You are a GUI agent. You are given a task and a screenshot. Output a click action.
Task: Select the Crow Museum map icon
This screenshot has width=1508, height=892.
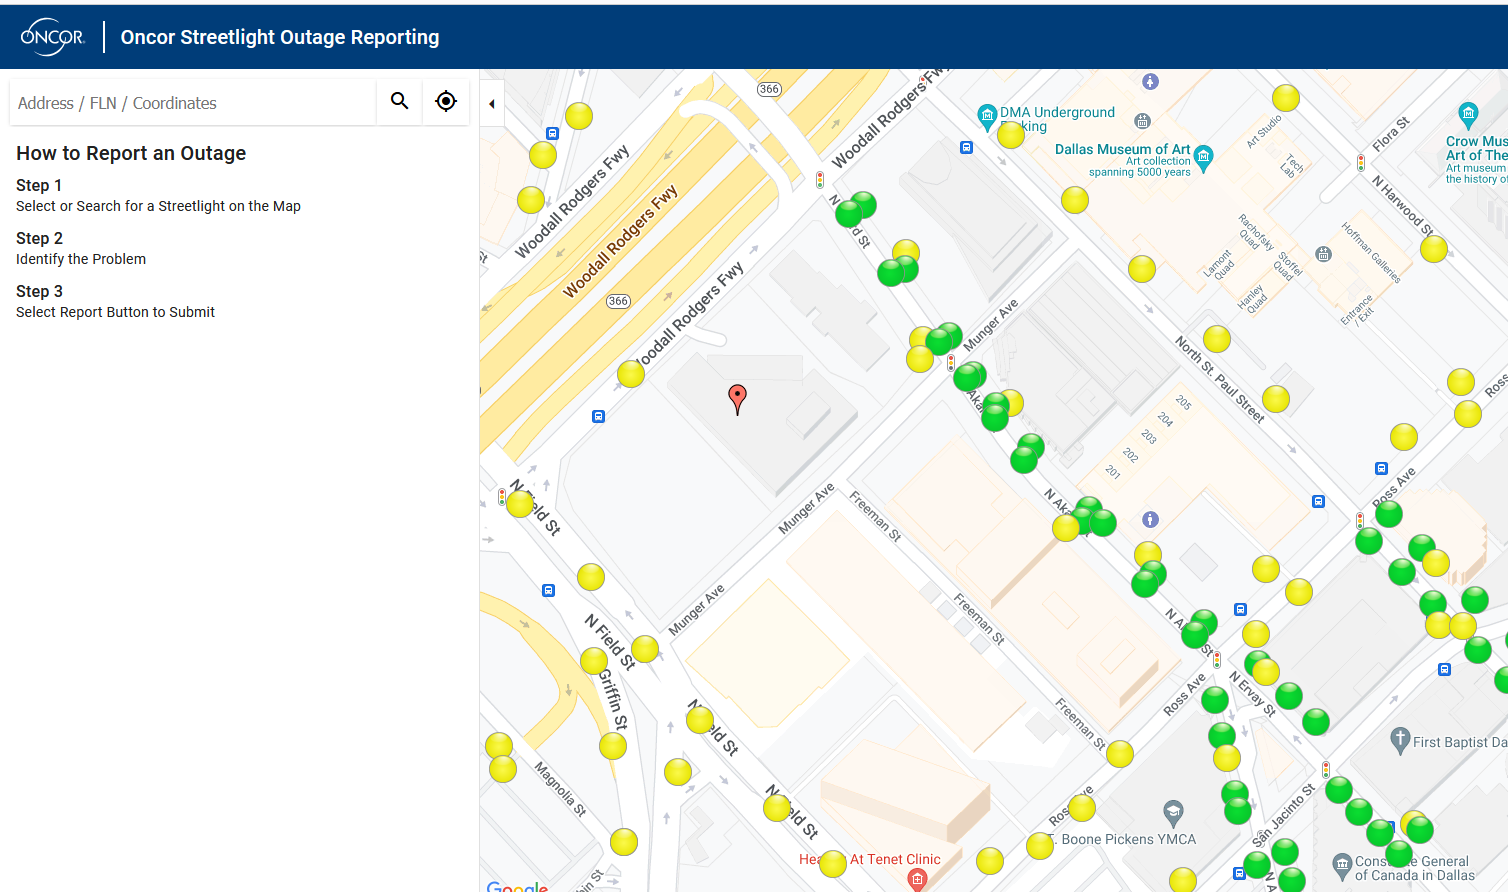1467,112
